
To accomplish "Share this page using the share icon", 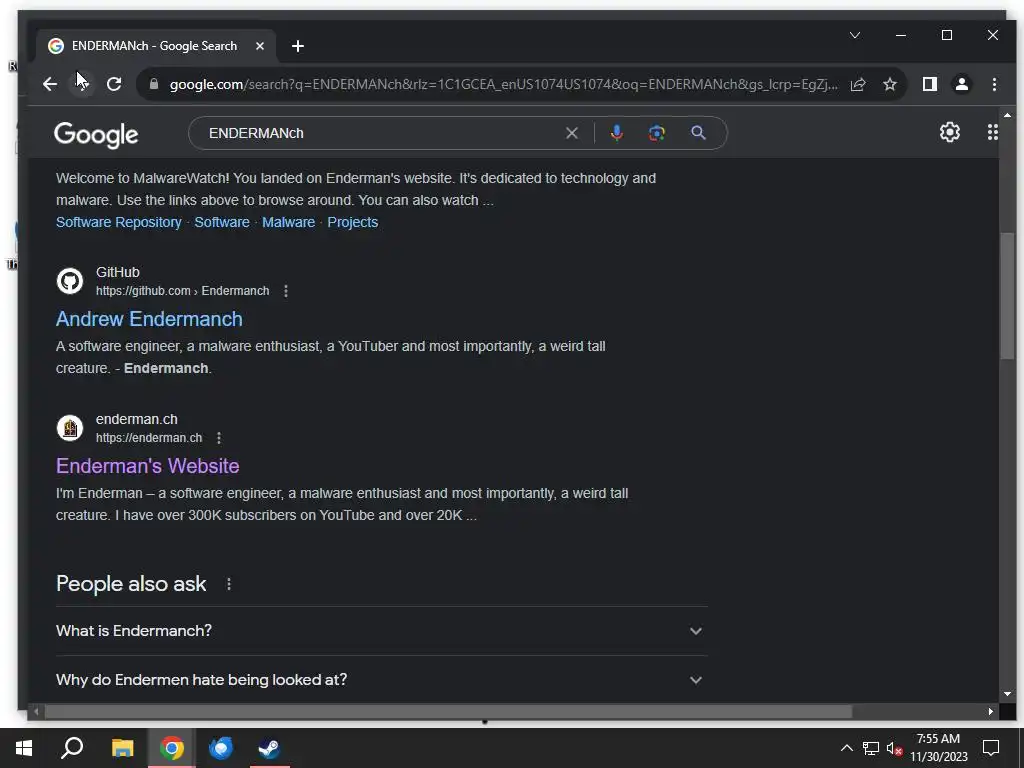I will pyautogui.click(x=858, y=84).
